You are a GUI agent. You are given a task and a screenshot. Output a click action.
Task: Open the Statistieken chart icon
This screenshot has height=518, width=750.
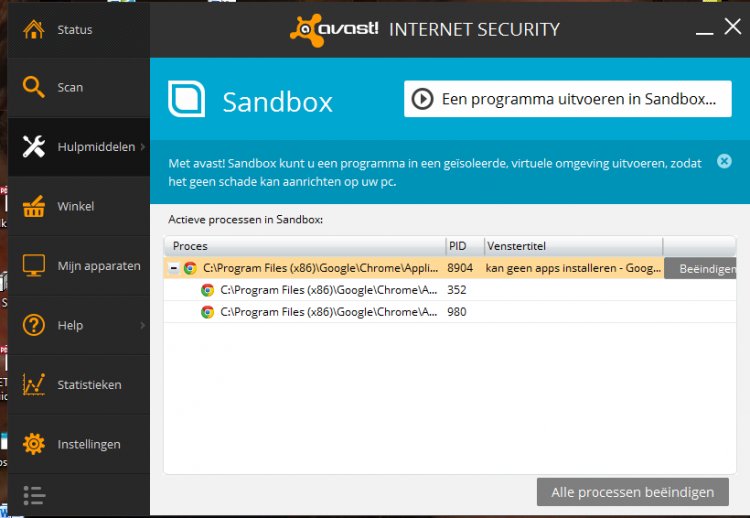pos(33,385)
